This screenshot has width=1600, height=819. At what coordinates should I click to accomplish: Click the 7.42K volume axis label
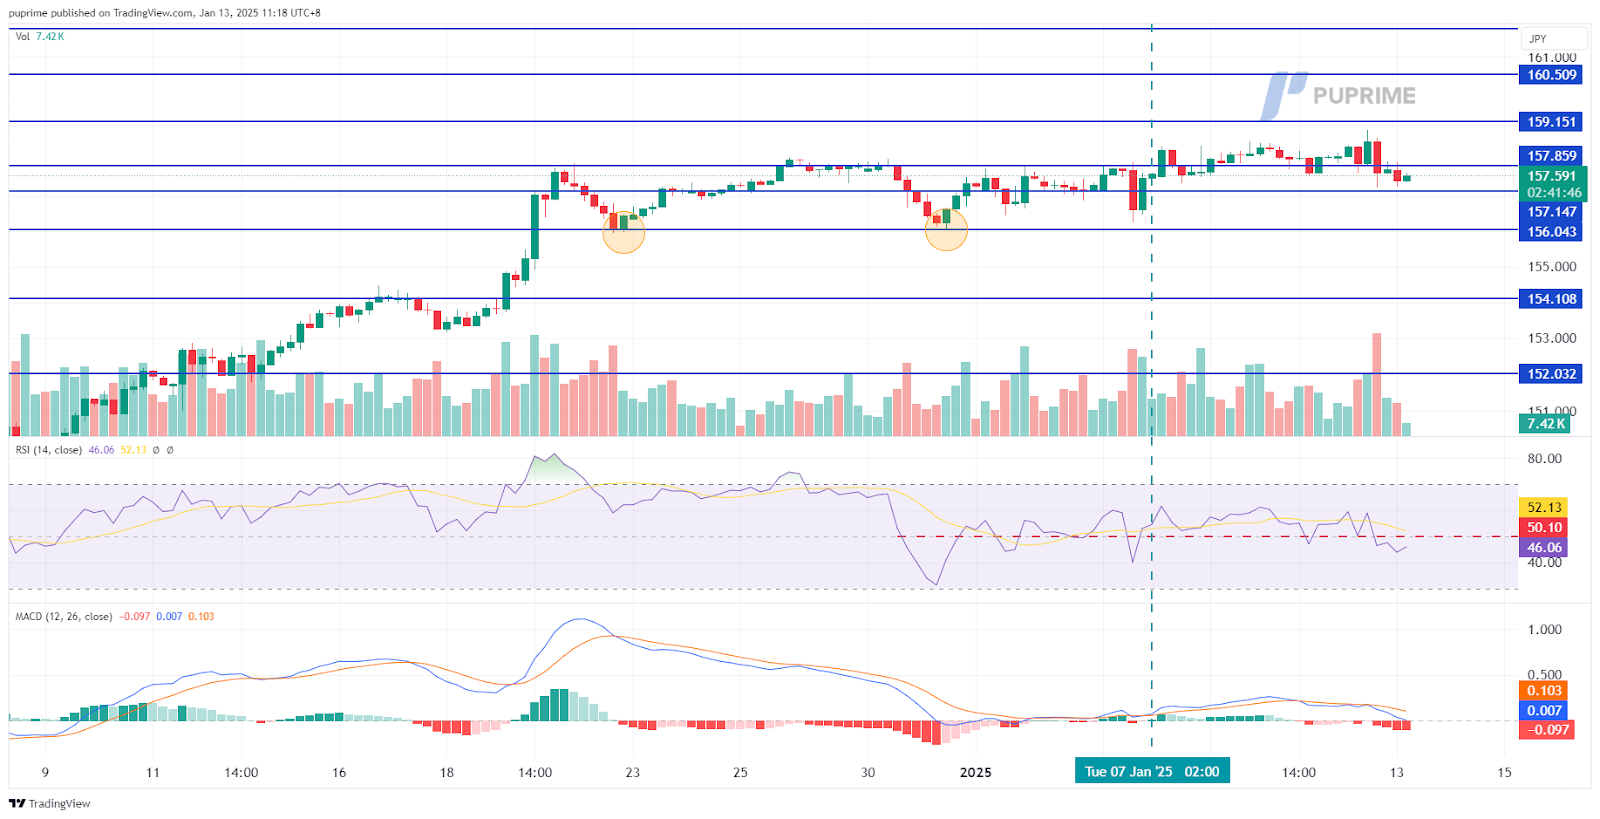click(1545, 423)
